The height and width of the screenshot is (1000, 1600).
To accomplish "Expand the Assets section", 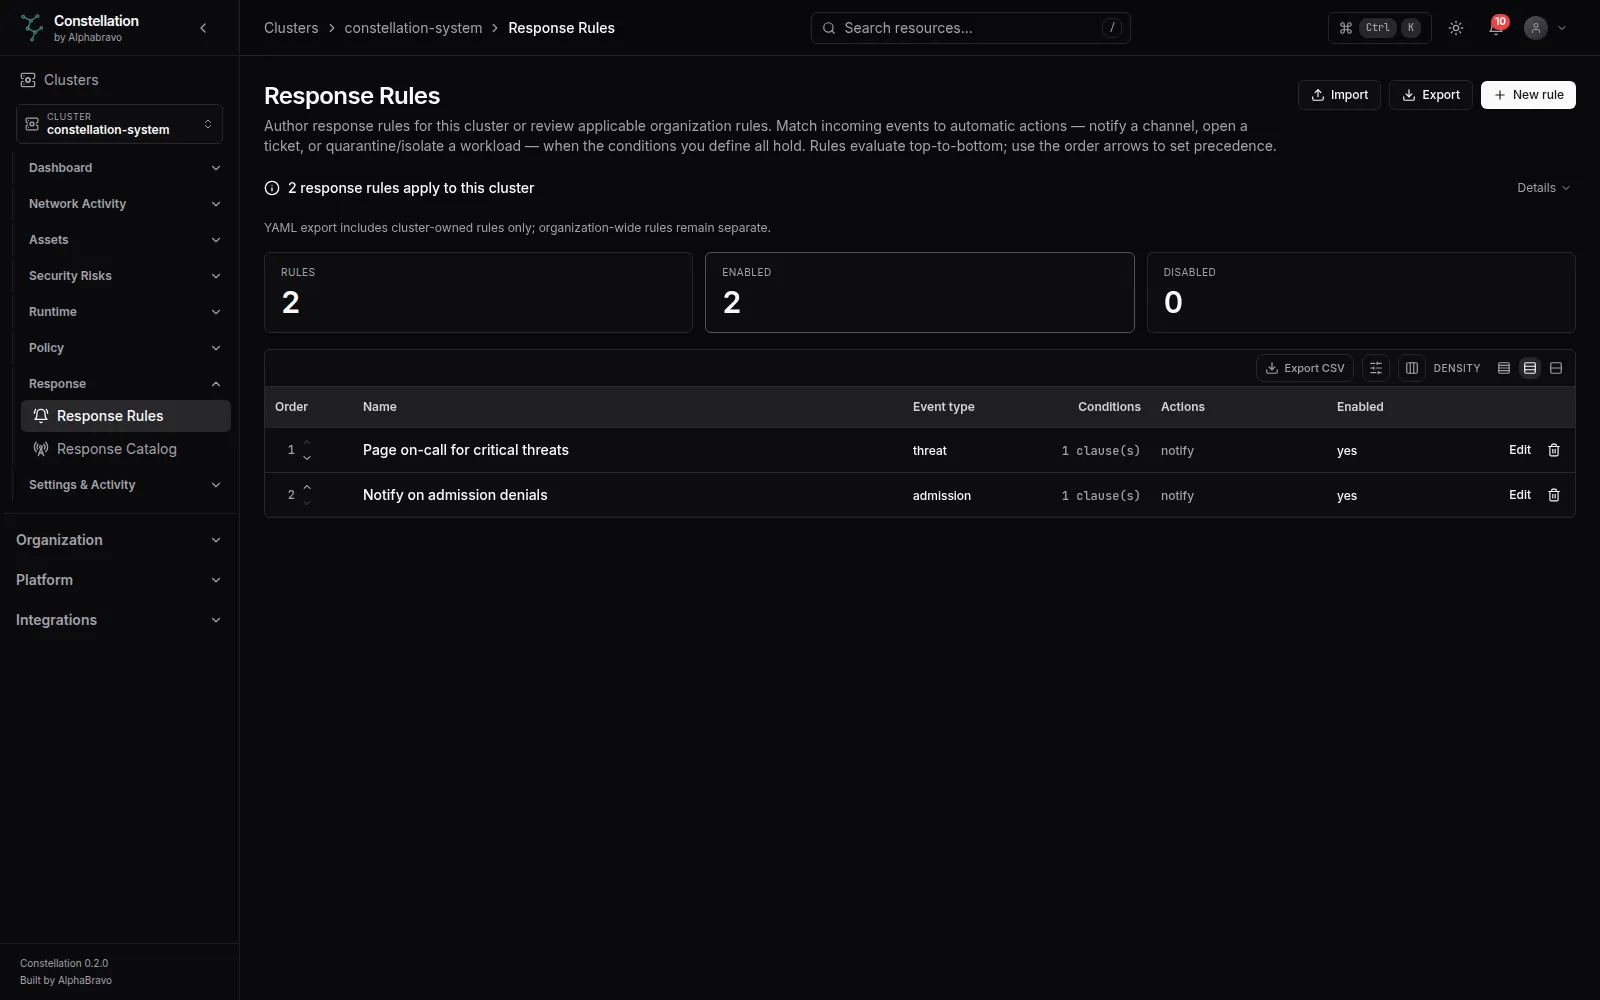I will coord(124,240).
